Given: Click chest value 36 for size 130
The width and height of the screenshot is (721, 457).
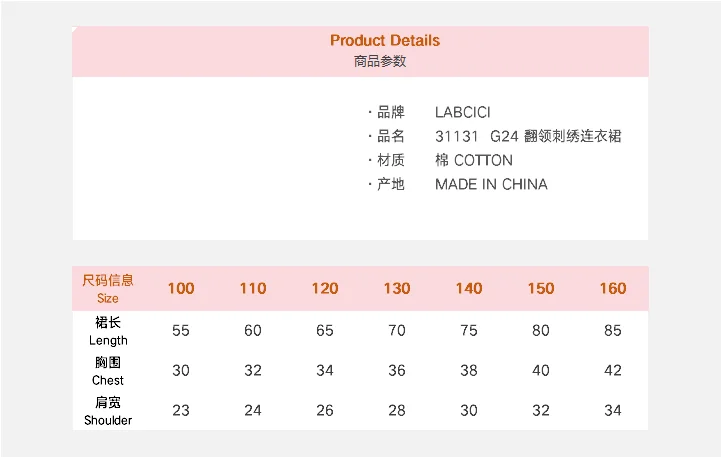Looking at the screenshot, I should click(397, 371).
